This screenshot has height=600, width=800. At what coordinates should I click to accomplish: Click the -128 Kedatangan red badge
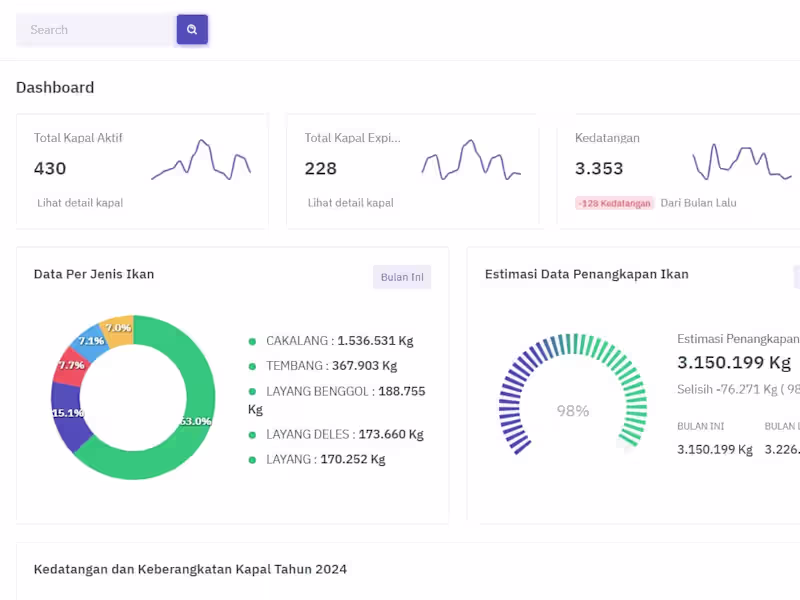(614, 203)
